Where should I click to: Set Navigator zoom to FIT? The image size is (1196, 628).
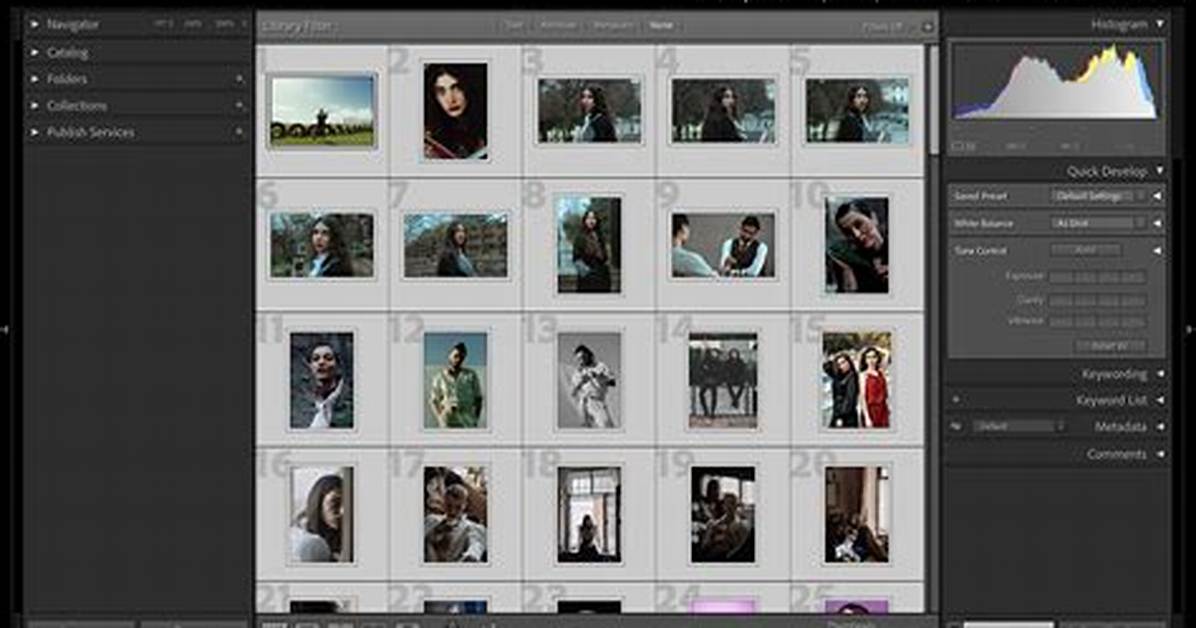coord(163,24)
